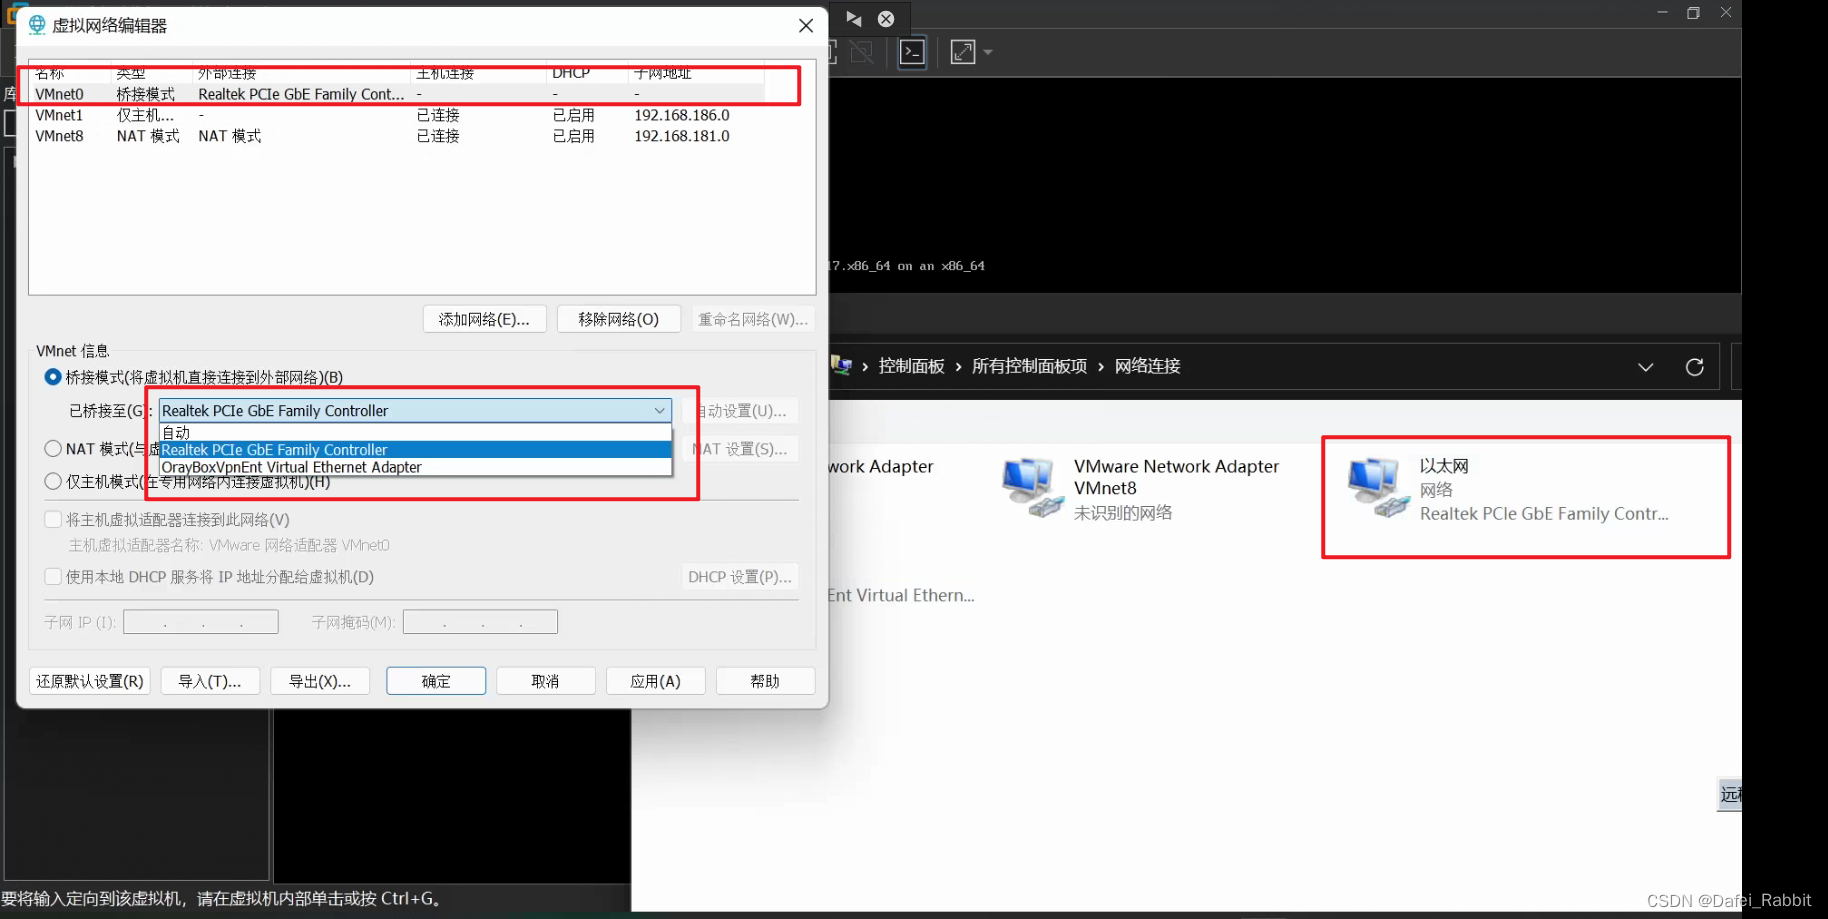Click subnet address 192.168.186.0
1828x919 pixels.
[682, 115]
